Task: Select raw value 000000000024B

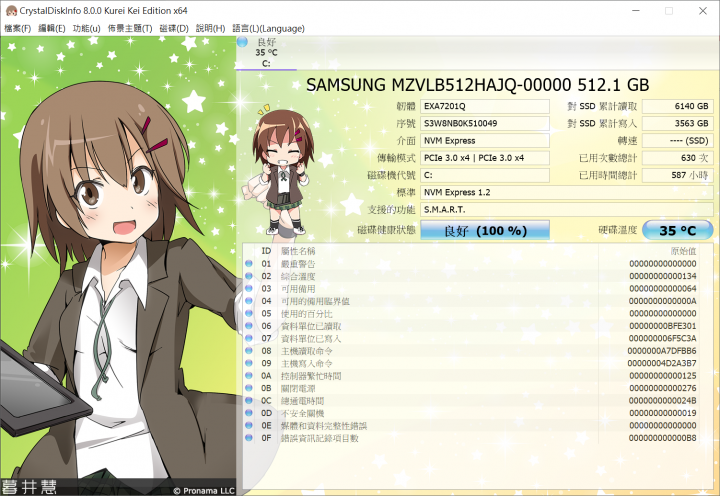Action: pyautogui.click(x=663, y=400)
